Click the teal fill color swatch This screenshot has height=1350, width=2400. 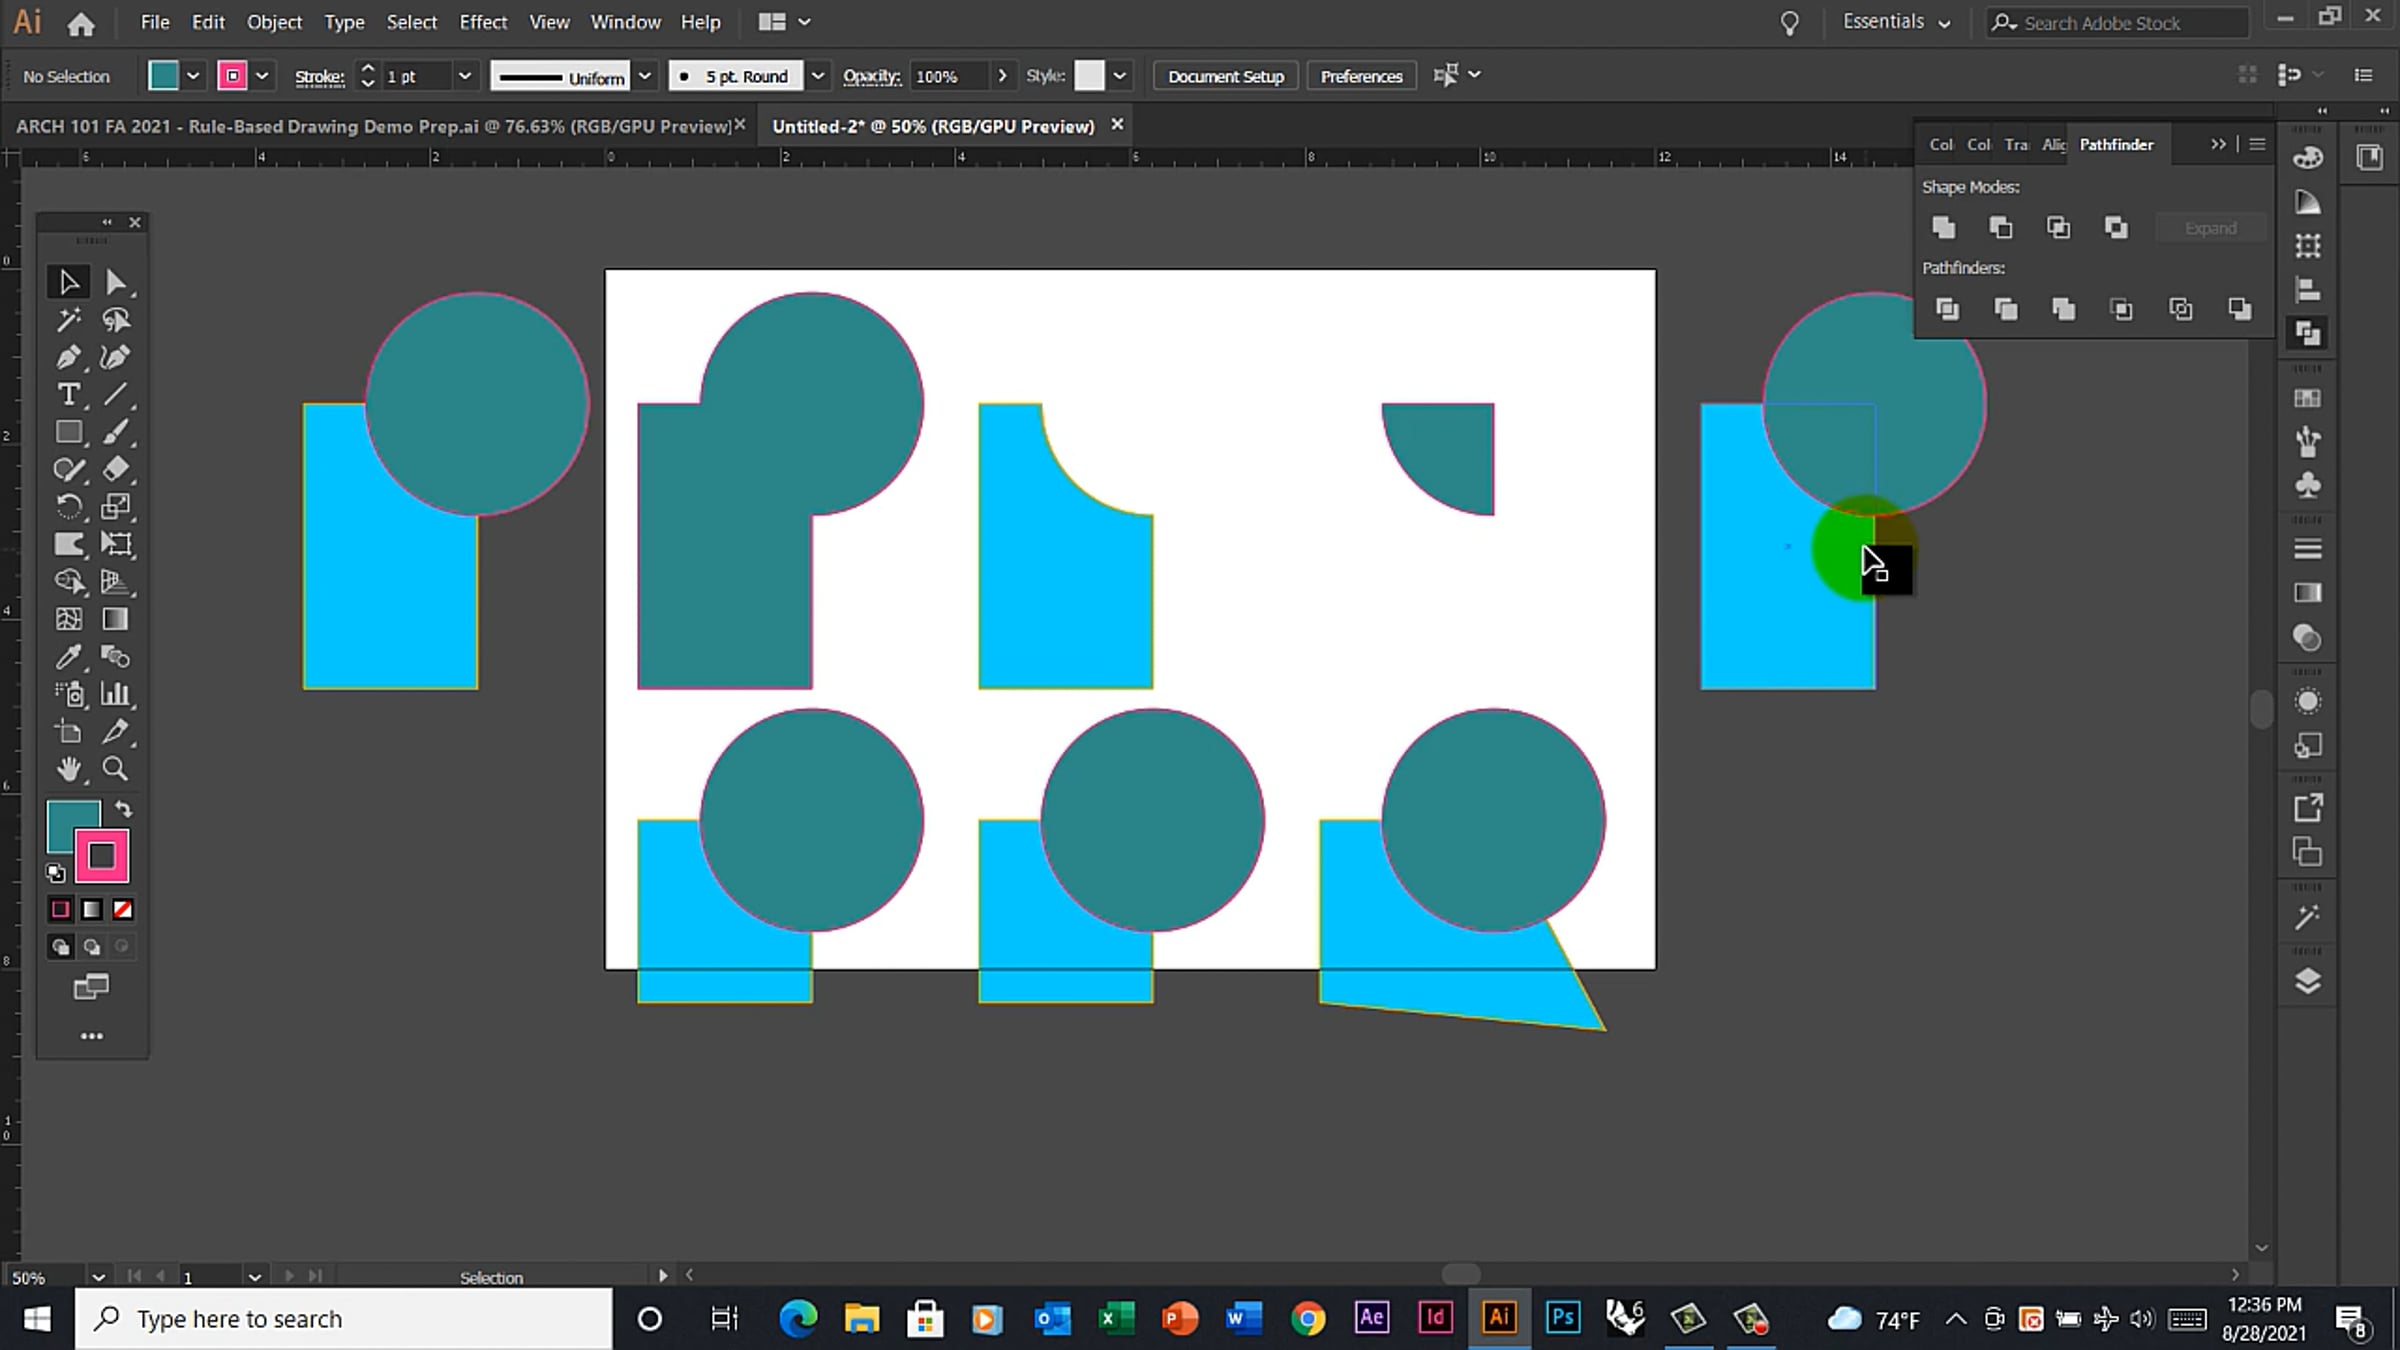[x=163, y=76]
